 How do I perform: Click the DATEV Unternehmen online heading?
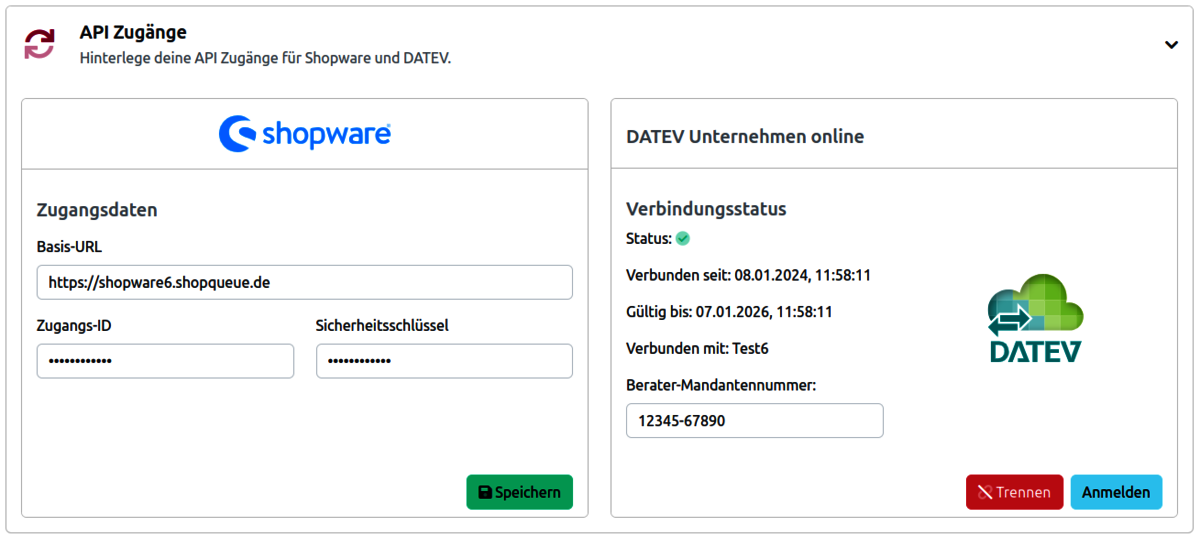coord(745,137)
